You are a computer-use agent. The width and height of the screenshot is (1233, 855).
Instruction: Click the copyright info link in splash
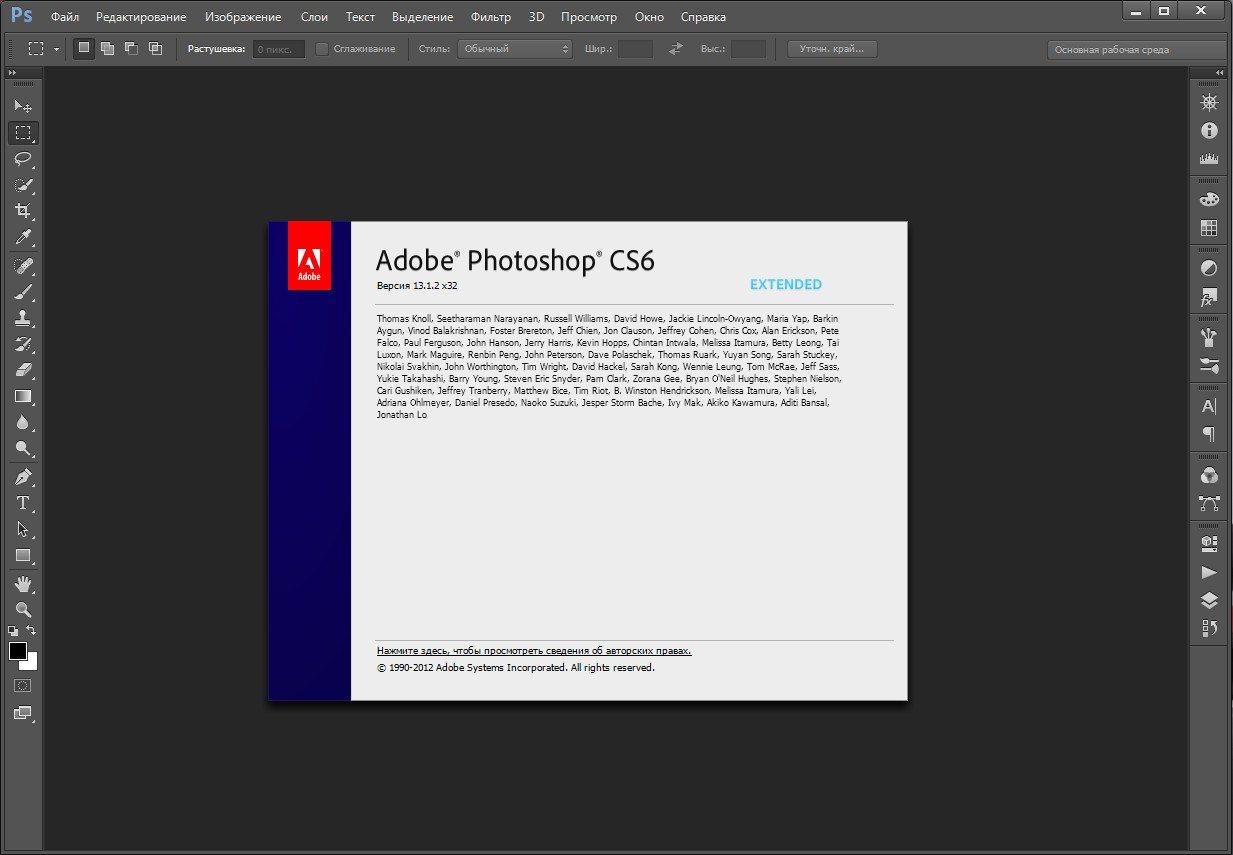click(x=534, y=650)
